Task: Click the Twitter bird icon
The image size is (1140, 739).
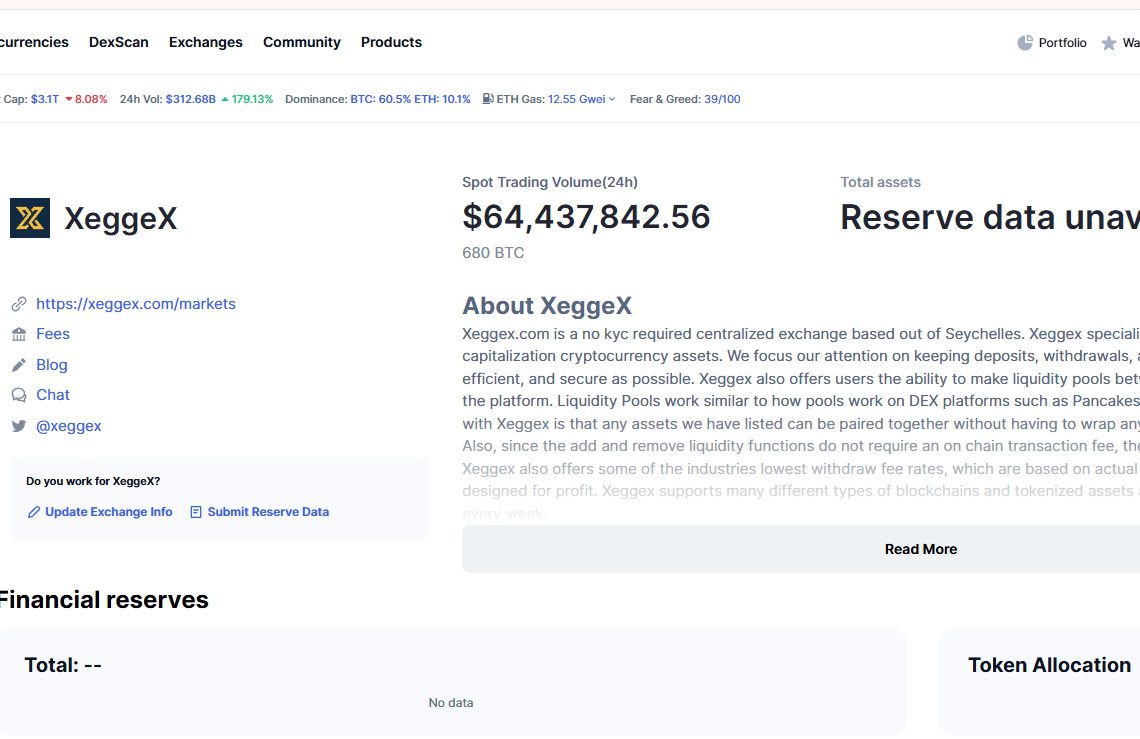Action: [x=19, y=426]
